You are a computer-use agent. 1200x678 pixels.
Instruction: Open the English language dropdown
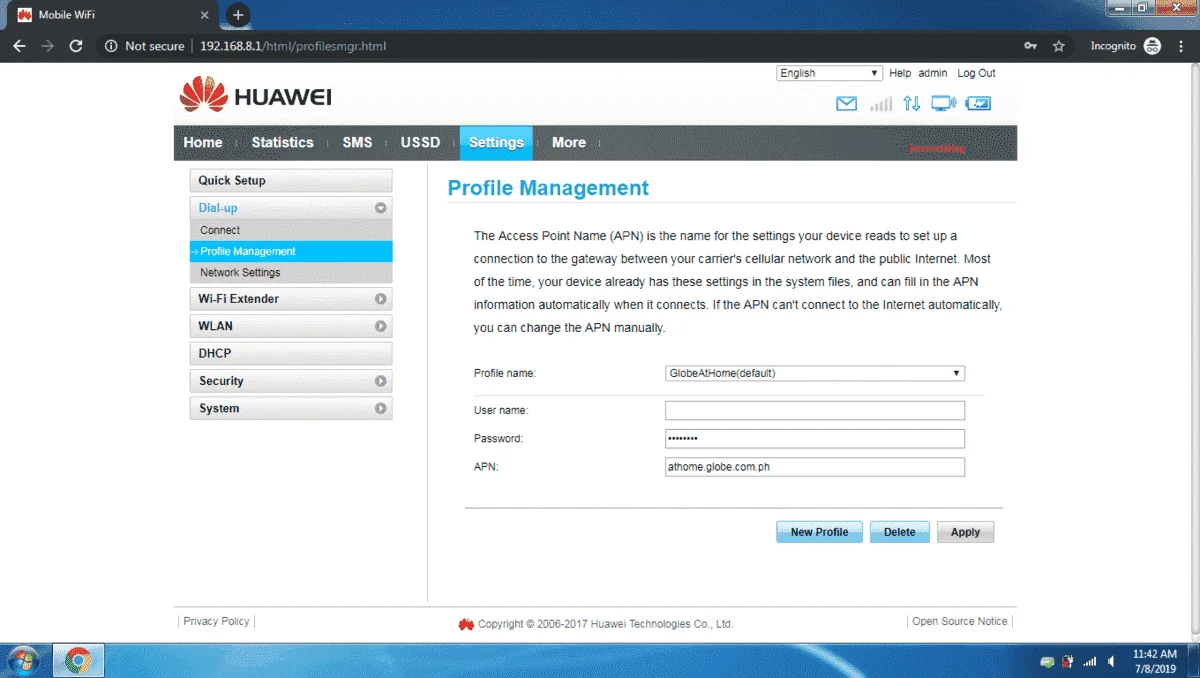pos(829,73)
